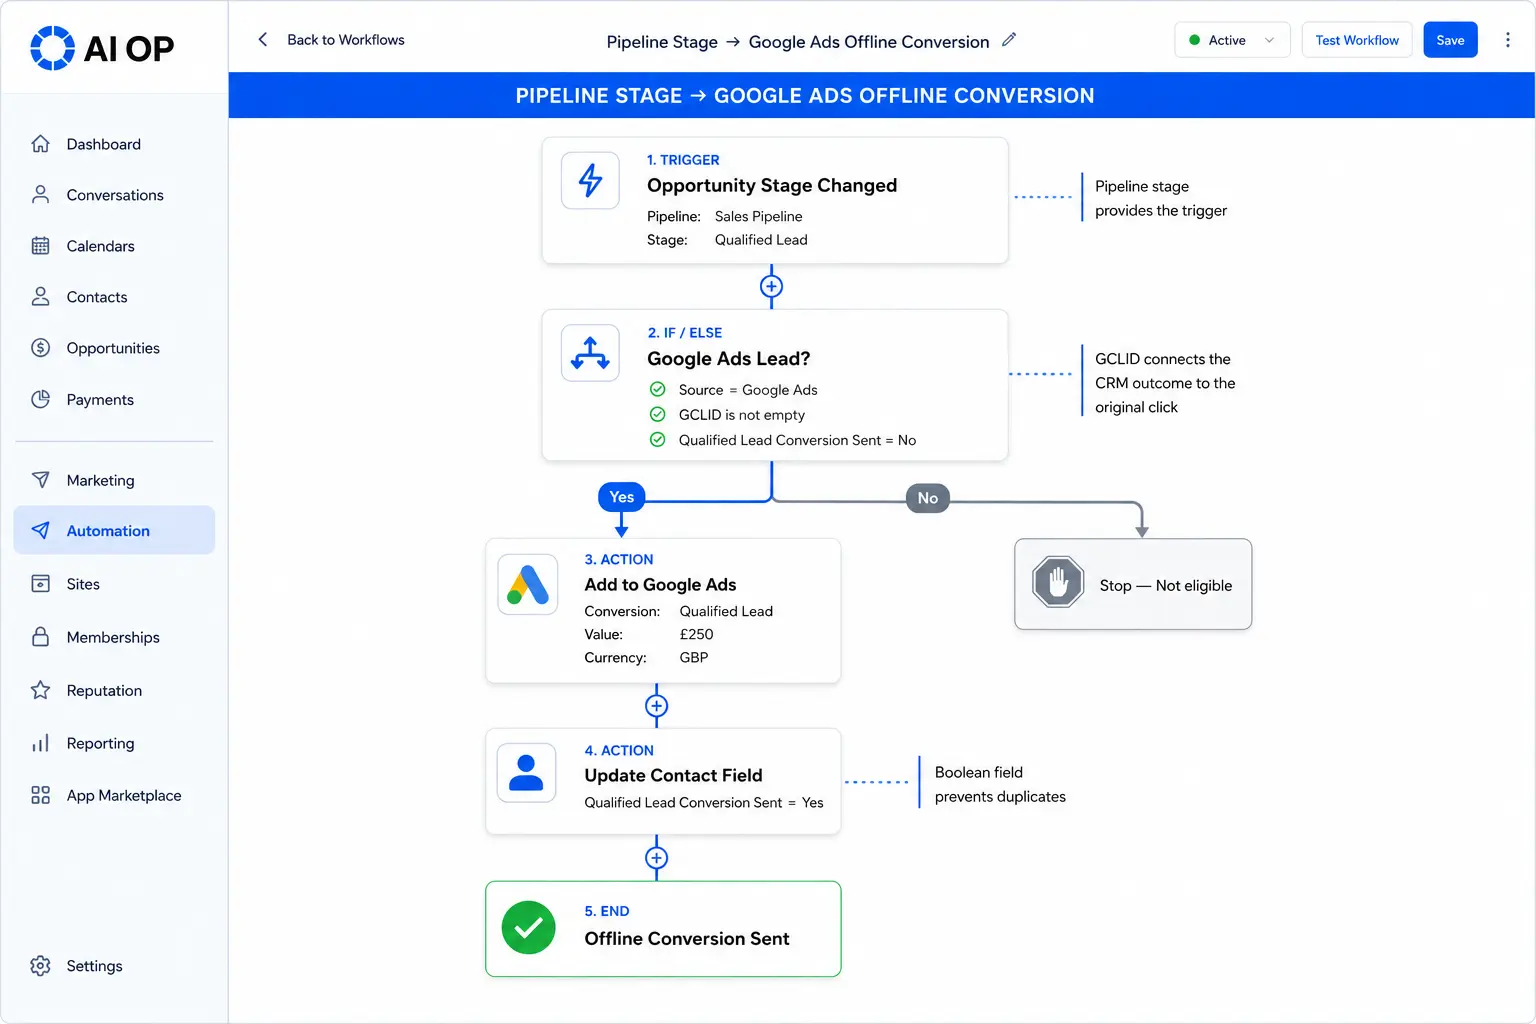
Task: Click the If/Else branching icon
Action: point(590,353)
